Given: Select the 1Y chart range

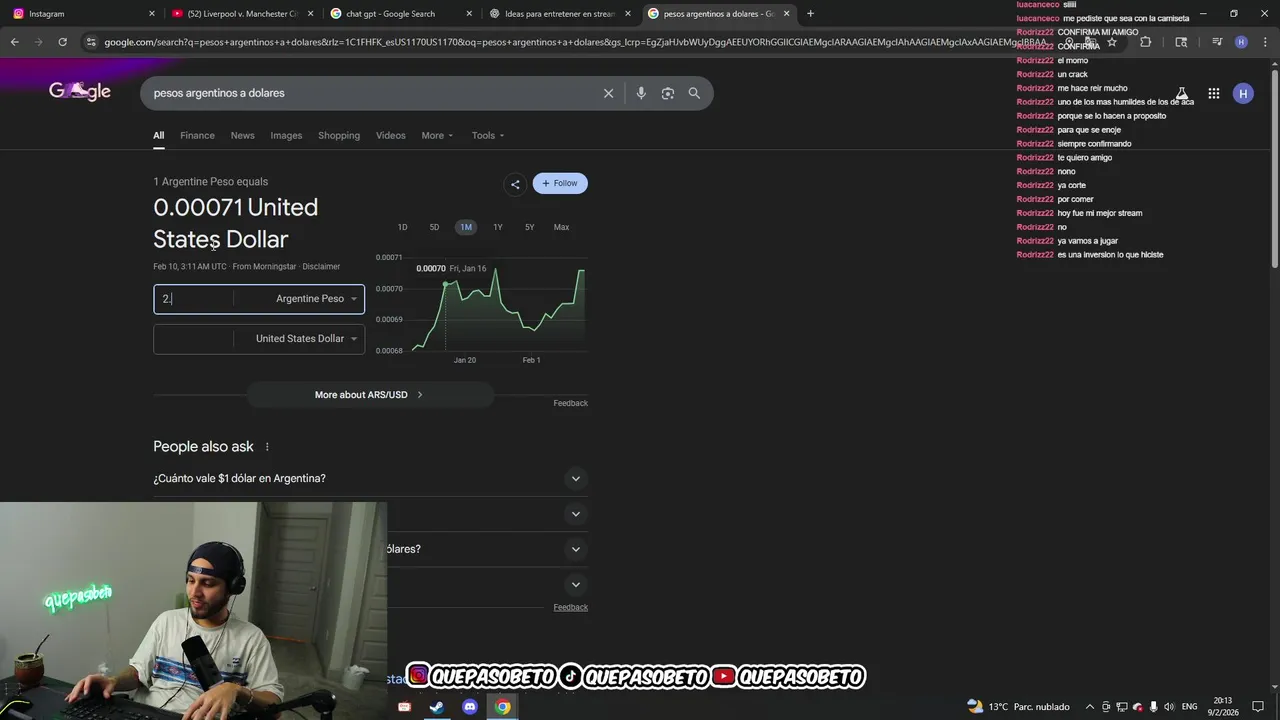Looking at the screenshot, I should point(498,227).
